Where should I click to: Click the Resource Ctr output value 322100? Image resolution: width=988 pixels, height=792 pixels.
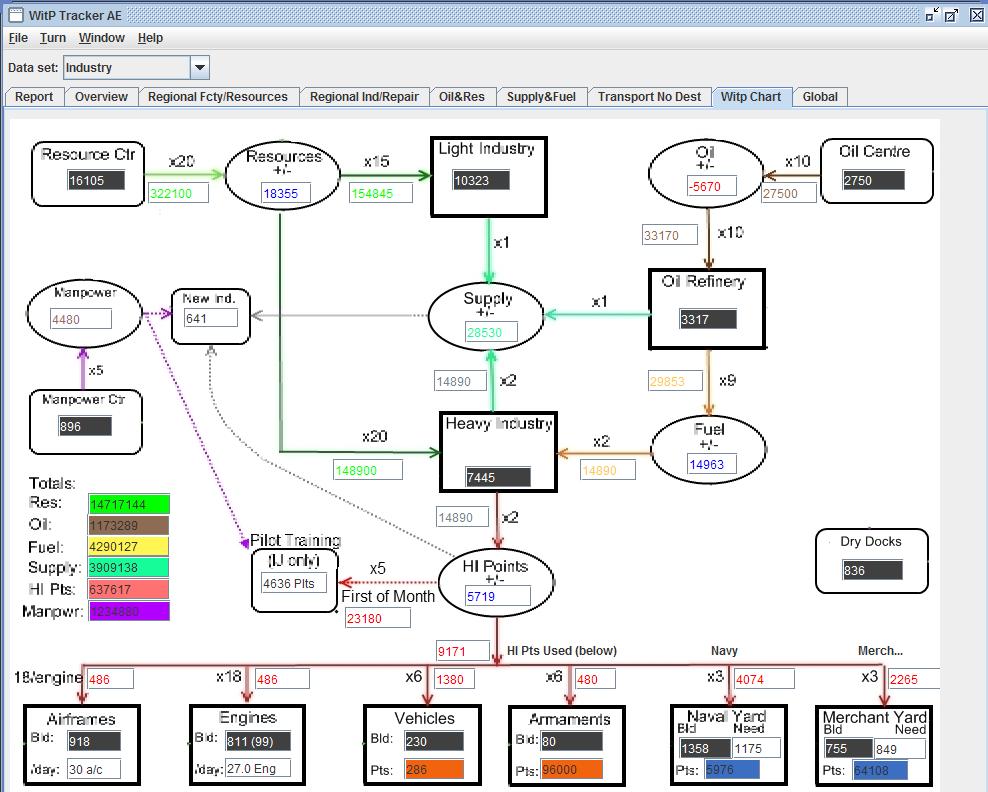[178, 193]
